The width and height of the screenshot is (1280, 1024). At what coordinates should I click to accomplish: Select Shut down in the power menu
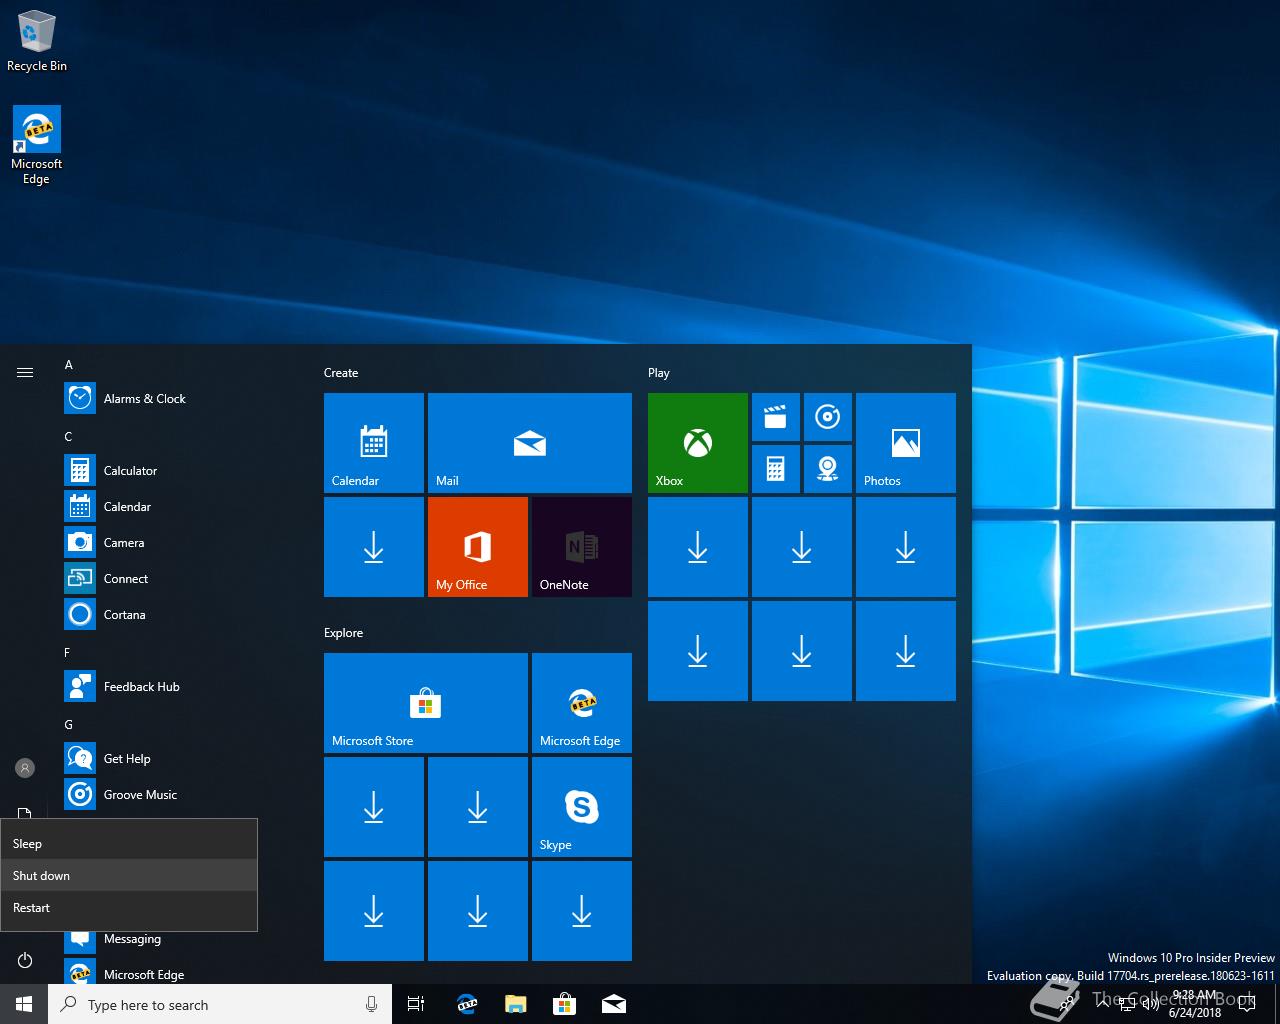coord(129,875)
